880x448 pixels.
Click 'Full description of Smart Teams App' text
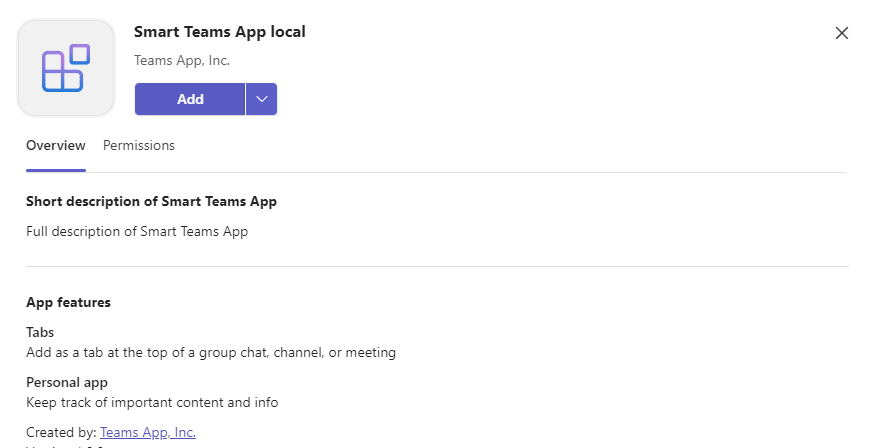pyautogui.click(x=137, y=231)
